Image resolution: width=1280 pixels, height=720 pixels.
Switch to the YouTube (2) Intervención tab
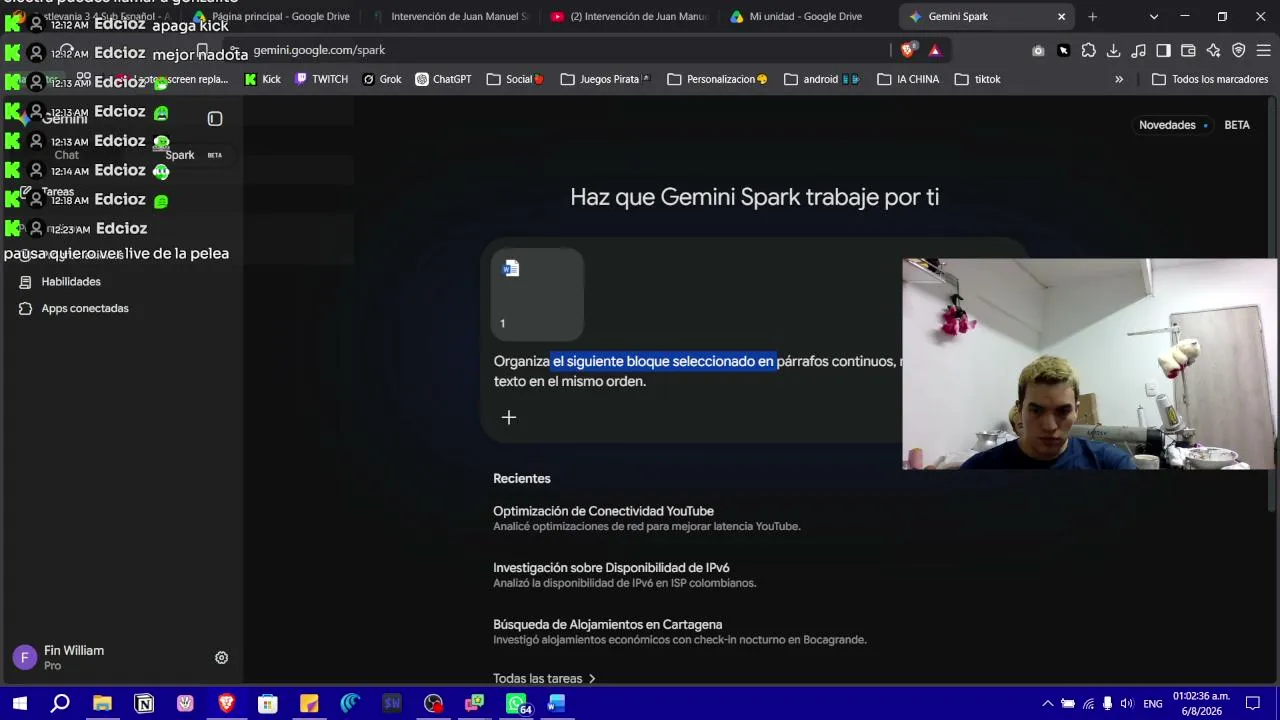point(629,17)
